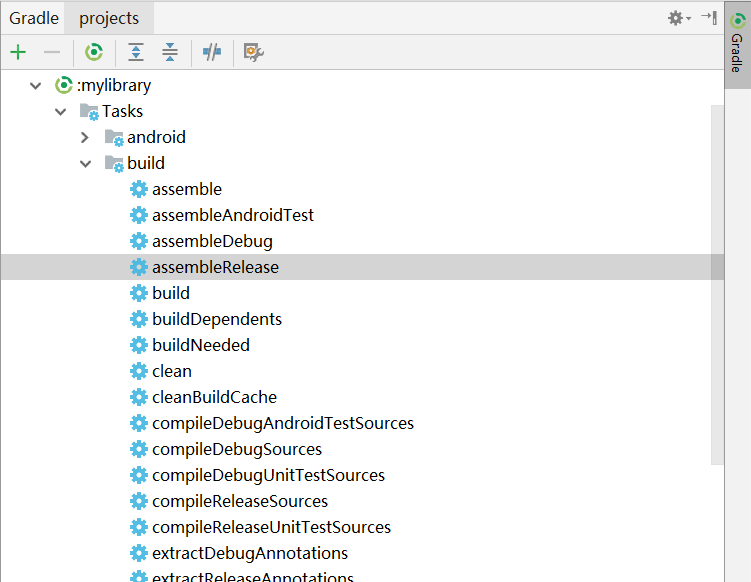The height and width of the screenshot is (582, 751).
Task: Select the buildDependents task name
Action: tap(217, 320)
